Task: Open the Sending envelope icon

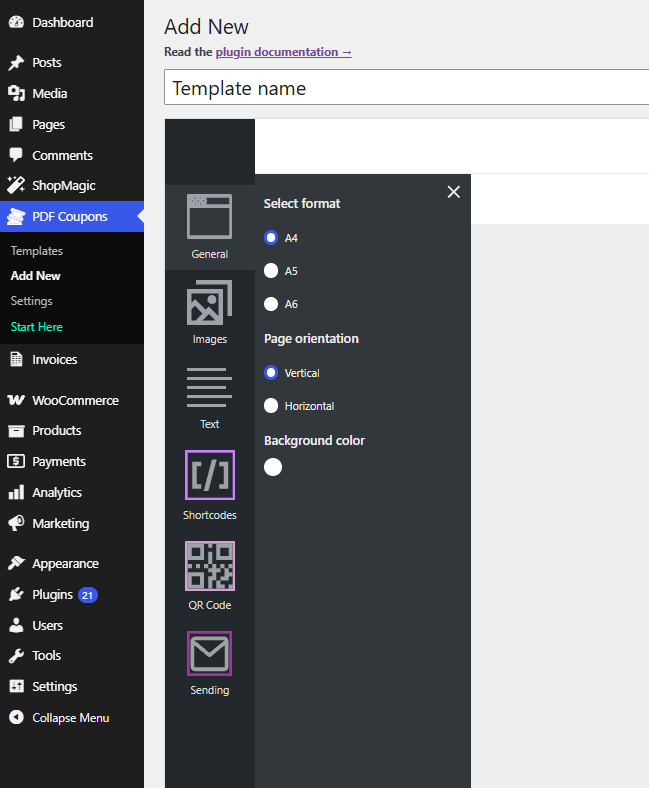Action: [x=210, y=653]
